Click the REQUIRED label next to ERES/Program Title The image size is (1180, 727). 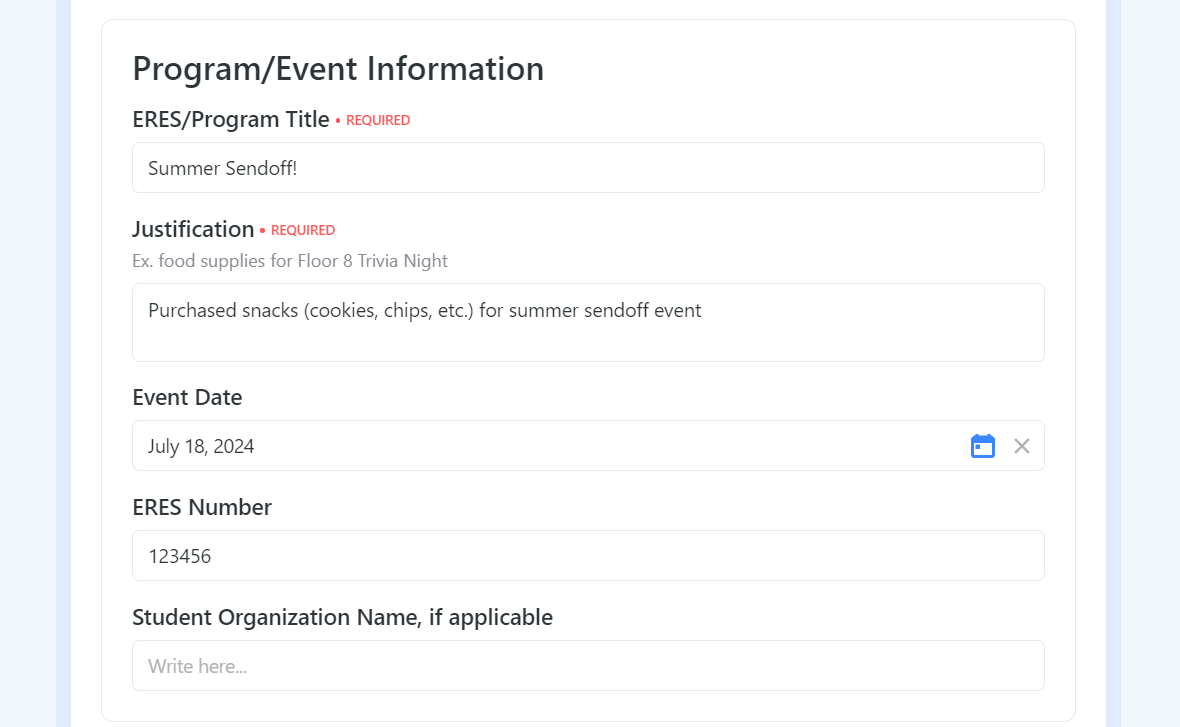click(377, 120)
